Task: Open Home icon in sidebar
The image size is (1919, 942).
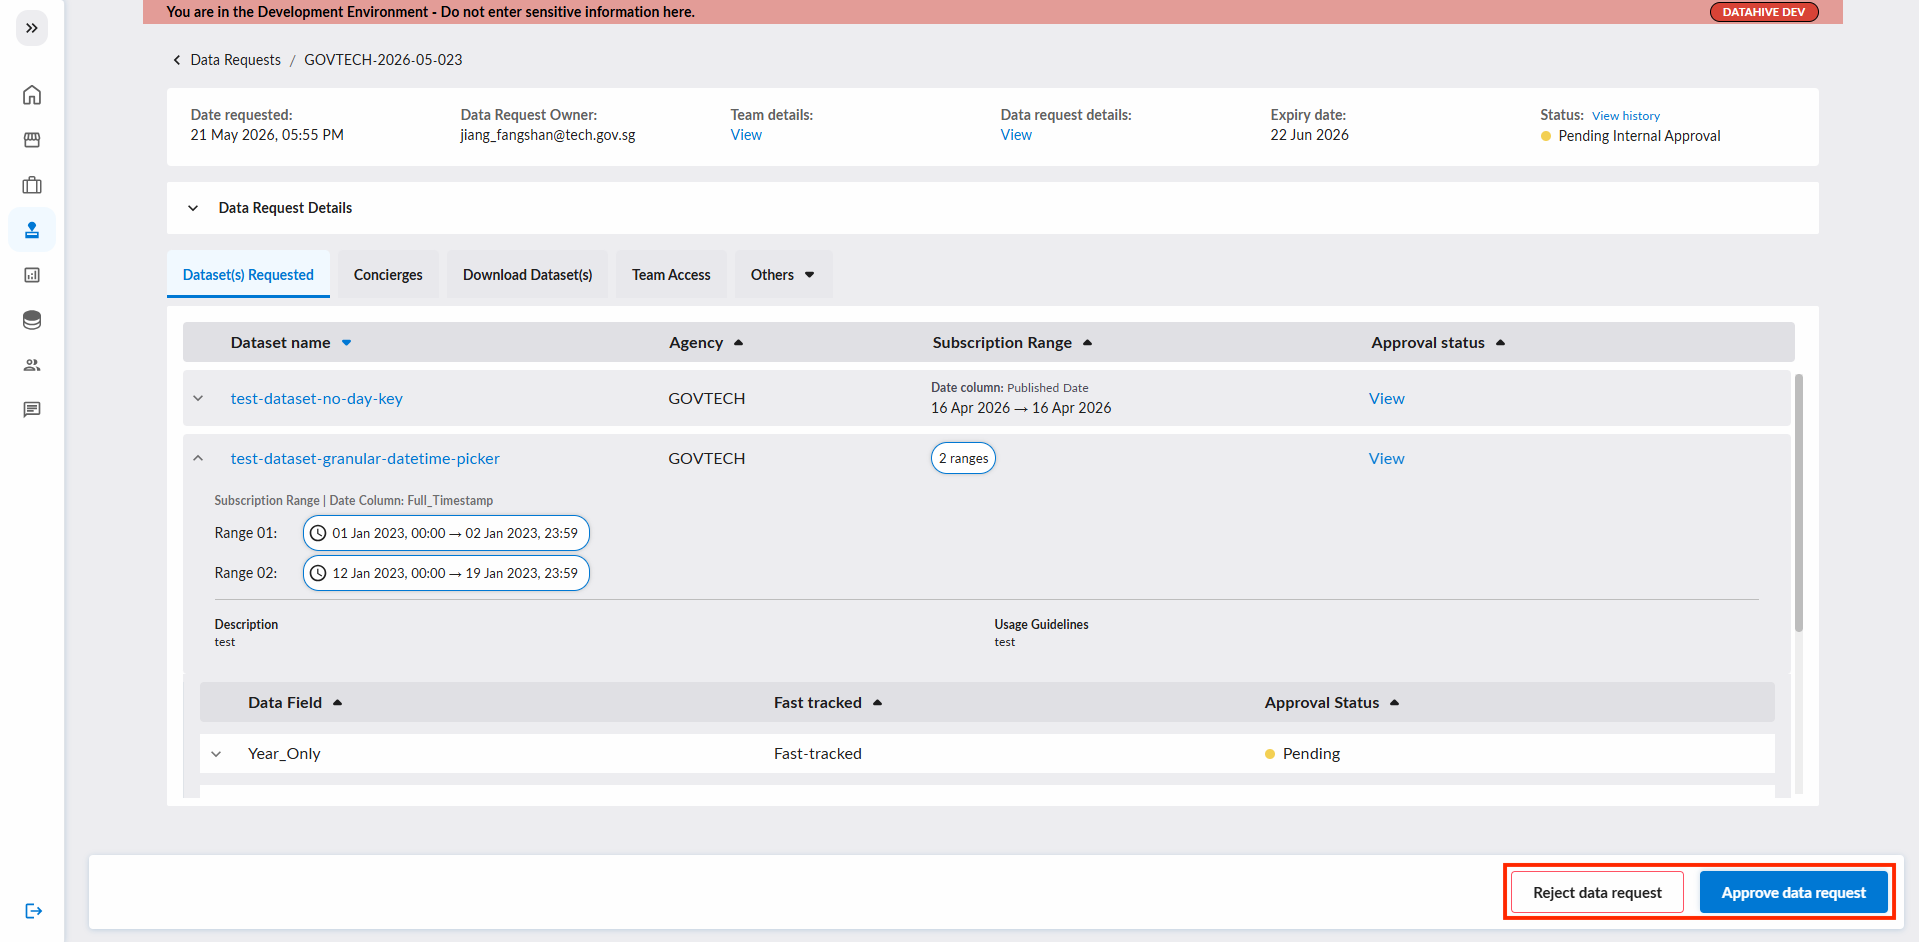Action: (32, 95)
